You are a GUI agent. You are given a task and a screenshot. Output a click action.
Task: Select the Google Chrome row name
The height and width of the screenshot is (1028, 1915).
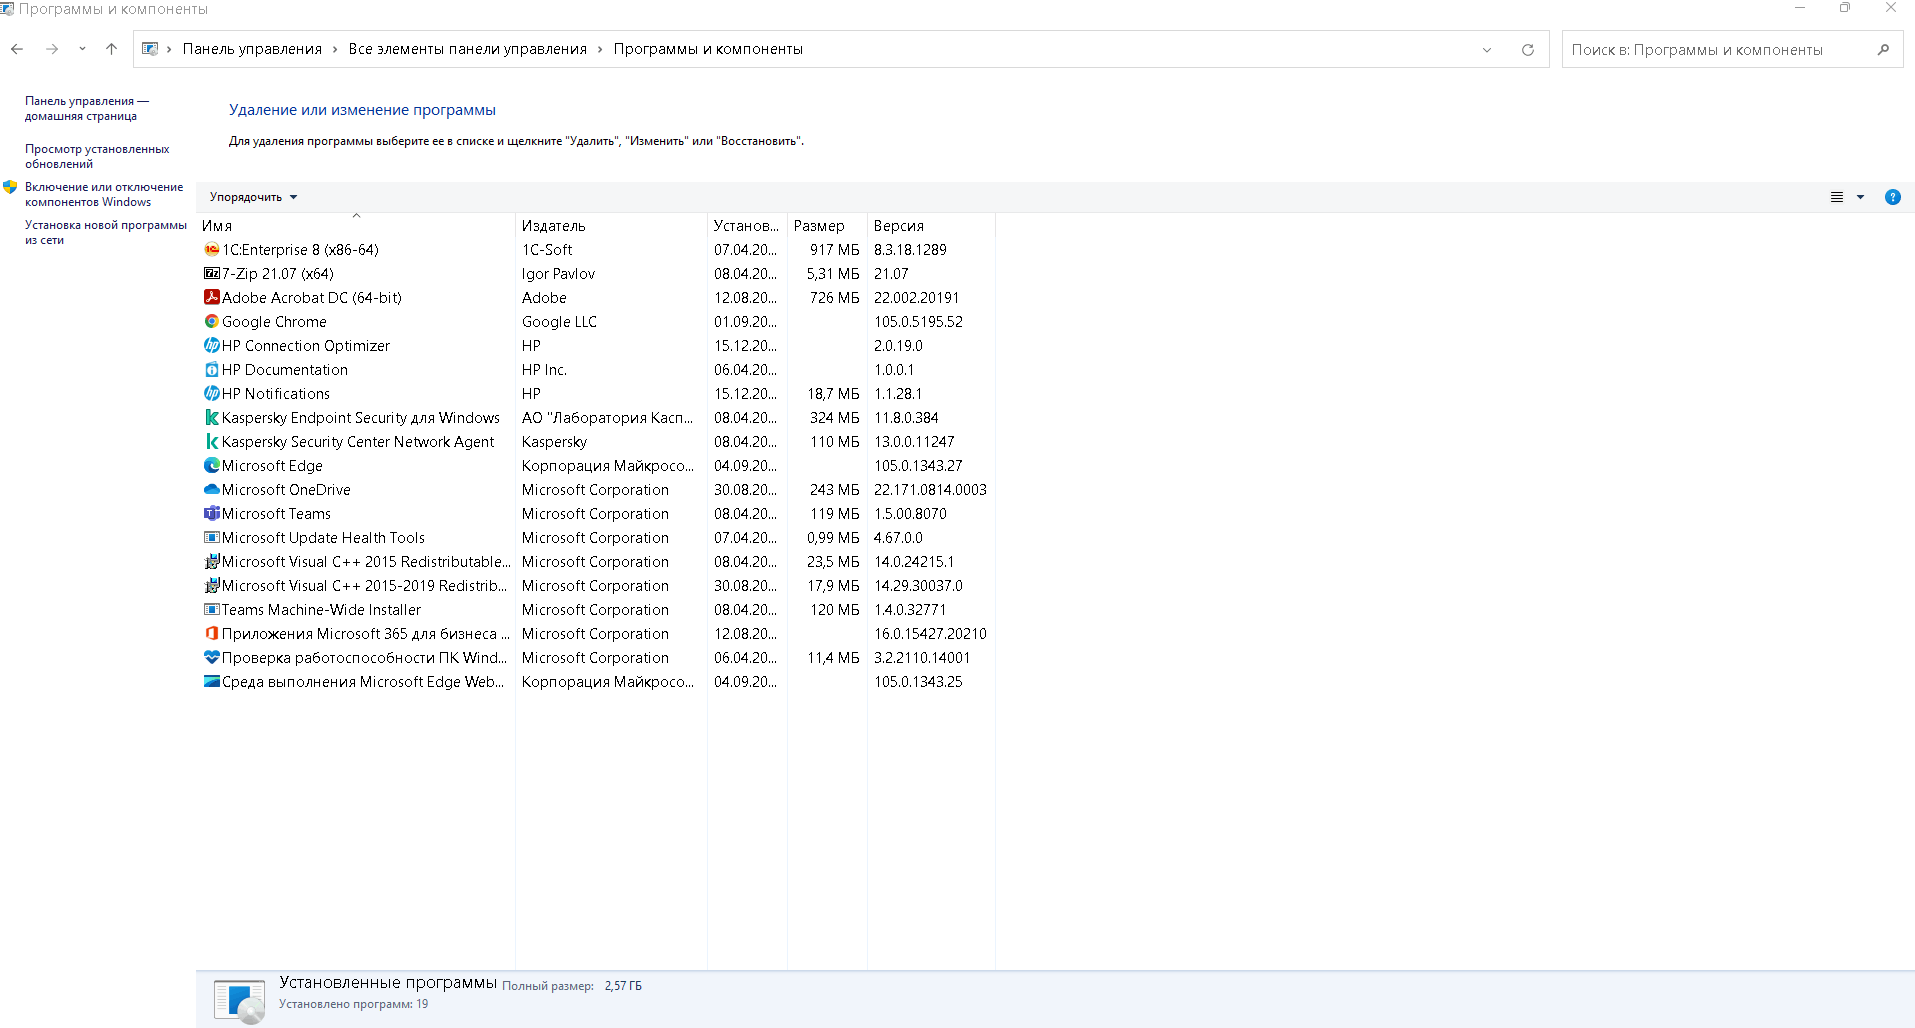(x=274, y=322)
